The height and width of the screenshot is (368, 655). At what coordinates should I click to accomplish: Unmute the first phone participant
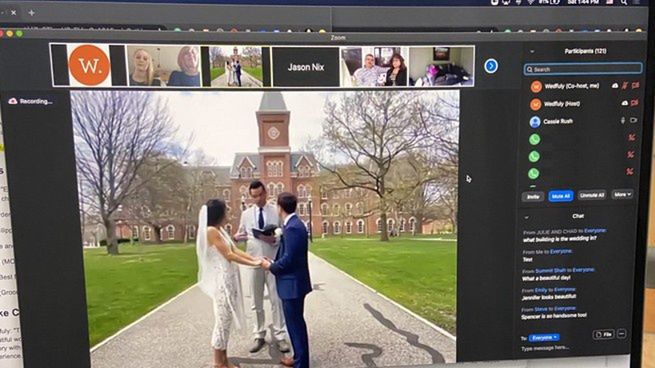632,137
